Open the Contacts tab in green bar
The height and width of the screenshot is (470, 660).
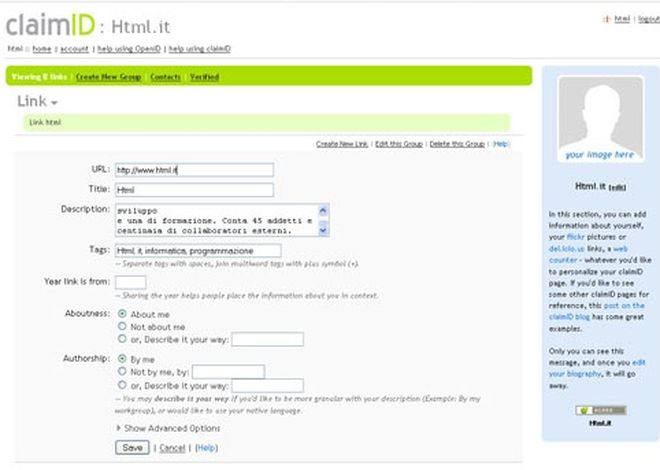pyautogui.click(x=165, y=77)
